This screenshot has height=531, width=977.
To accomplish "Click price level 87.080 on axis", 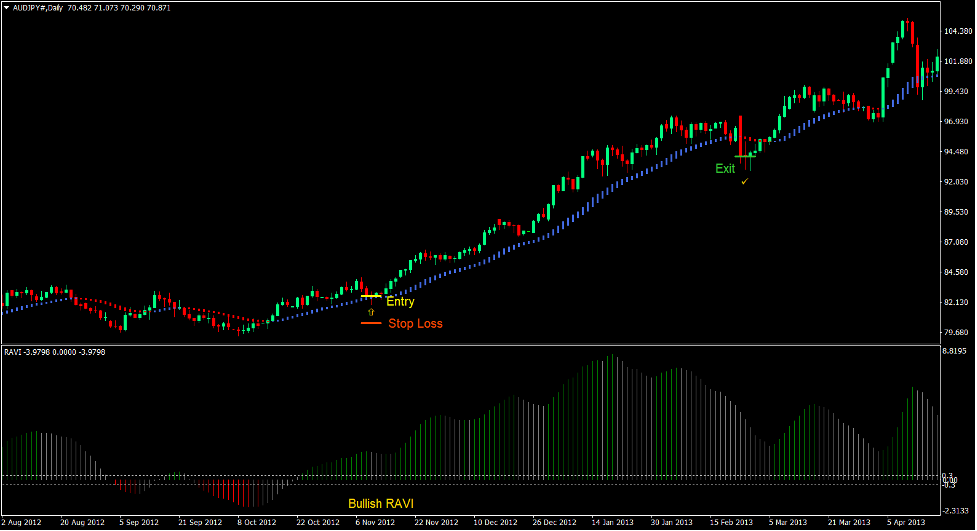I will pyautogui.click(x=958, y=242).
